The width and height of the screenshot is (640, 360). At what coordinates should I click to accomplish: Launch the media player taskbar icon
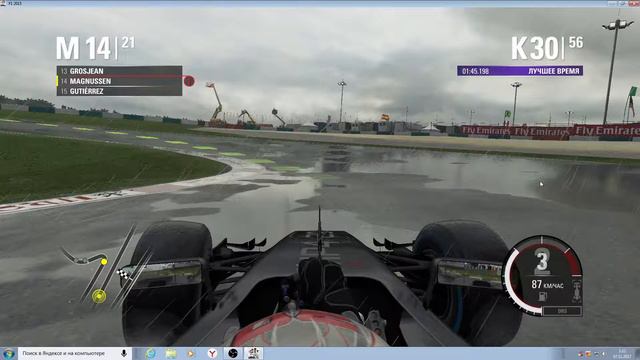[191, 353]
